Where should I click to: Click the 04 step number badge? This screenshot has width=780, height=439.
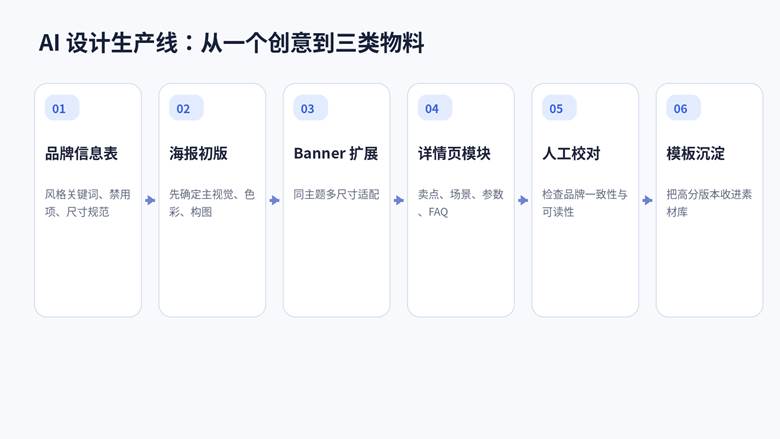click(x=434, y=108)
